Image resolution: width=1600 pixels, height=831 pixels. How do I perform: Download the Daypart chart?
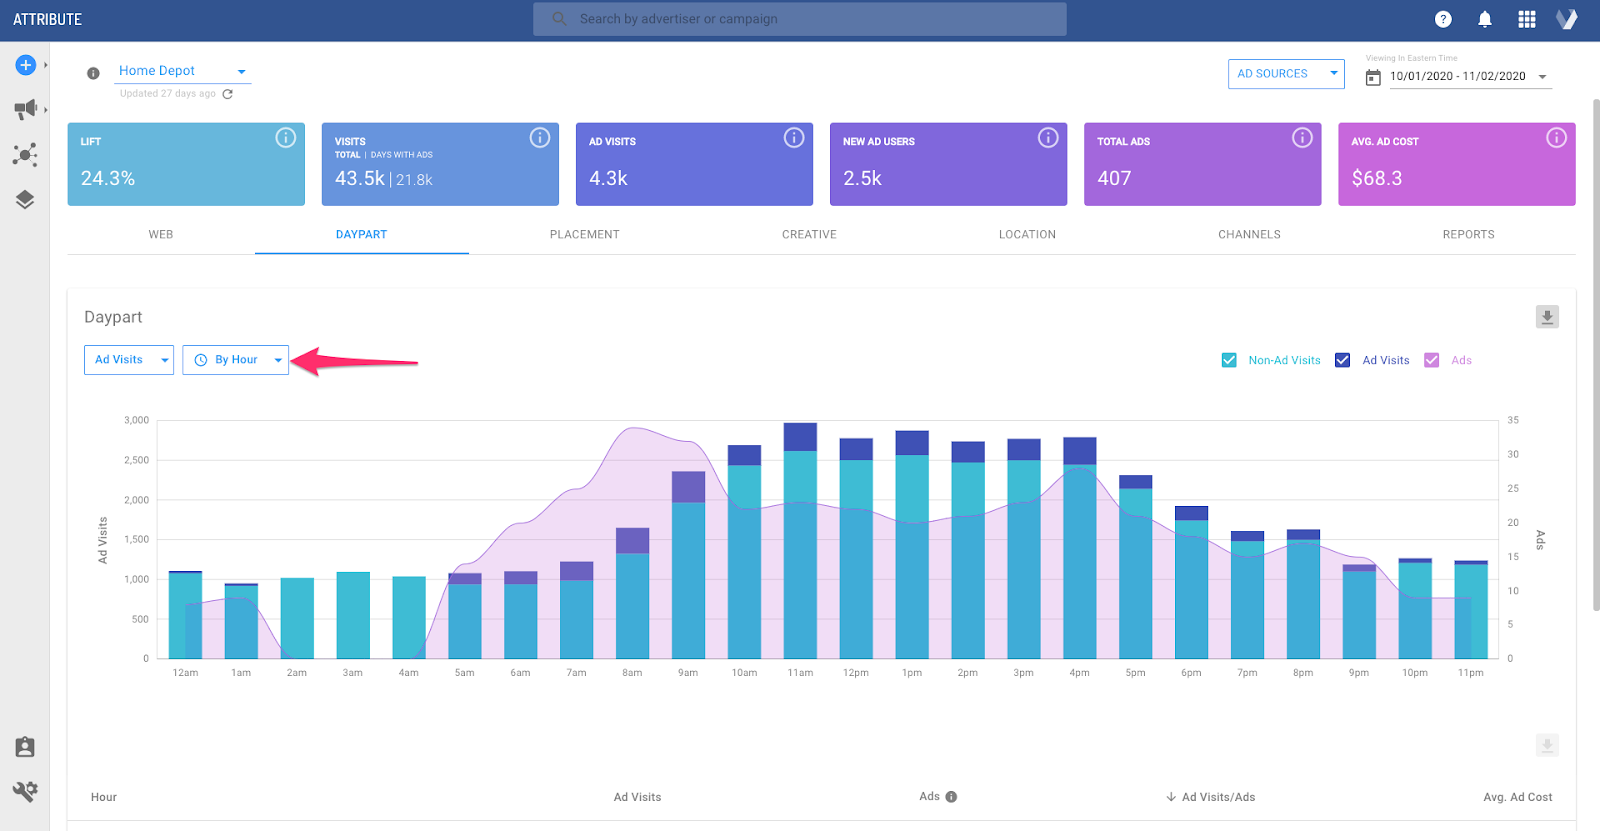point(1547,317)
